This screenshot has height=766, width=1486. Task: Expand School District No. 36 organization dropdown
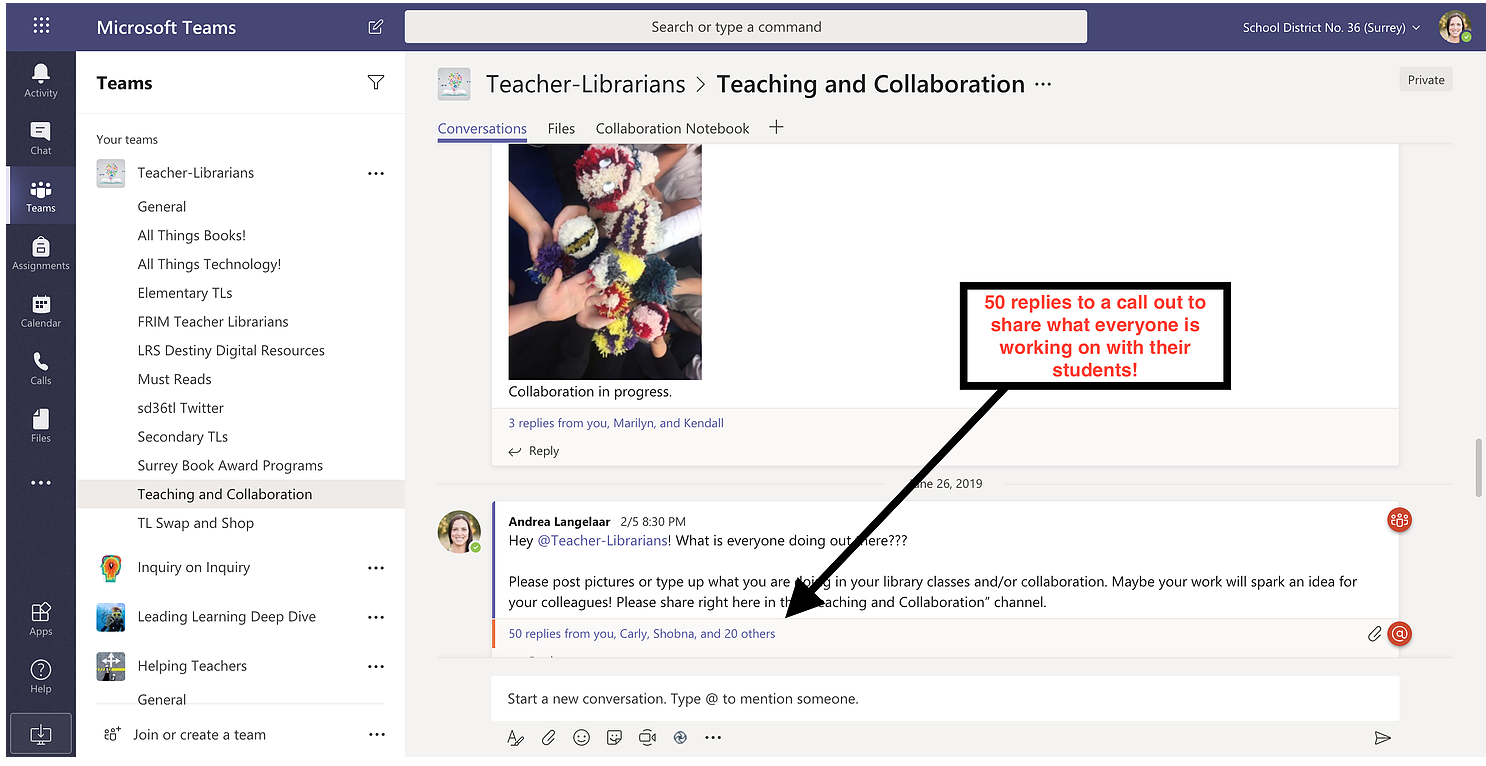(x=1331, y=28)
